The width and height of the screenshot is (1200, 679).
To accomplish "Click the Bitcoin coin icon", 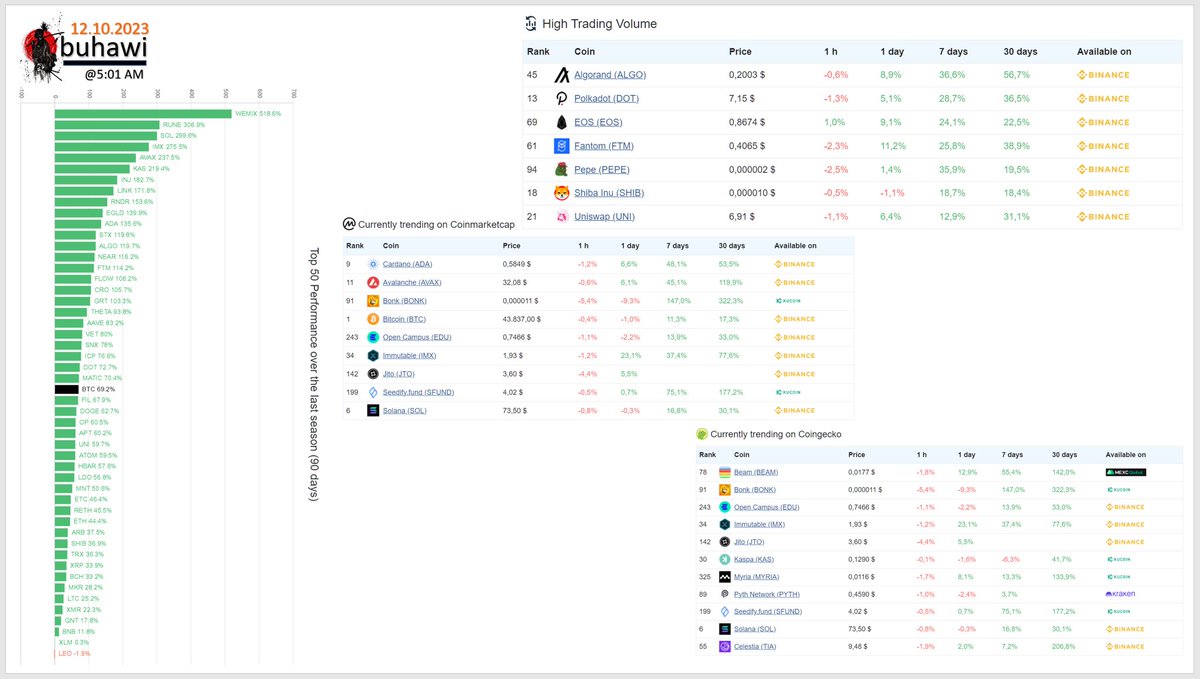I will tap(373, 319).
